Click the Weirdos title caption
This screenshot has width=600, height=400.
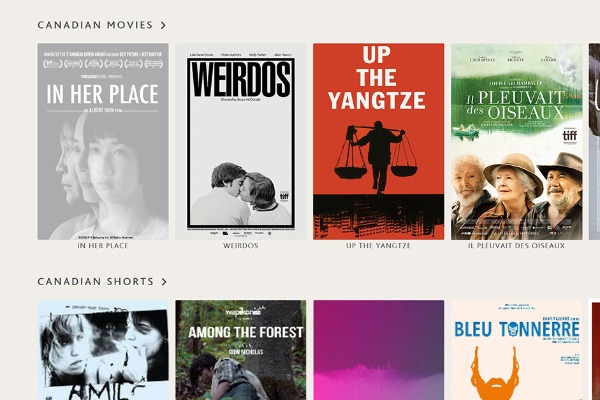(241, 246)
